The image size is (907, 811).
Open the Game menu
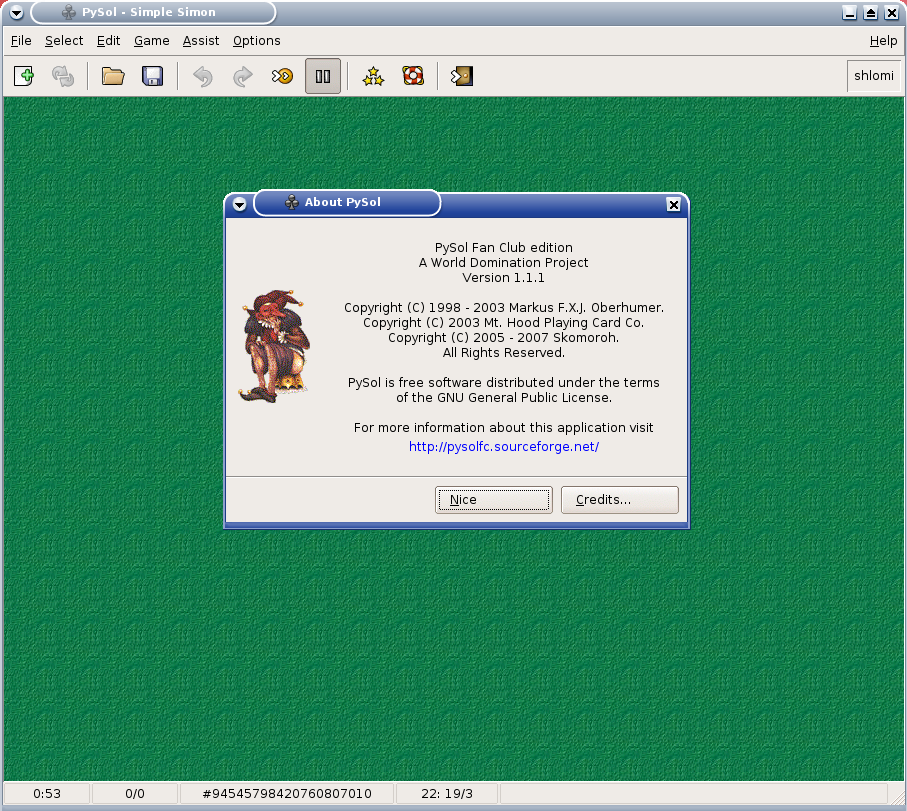pos(152,40)
